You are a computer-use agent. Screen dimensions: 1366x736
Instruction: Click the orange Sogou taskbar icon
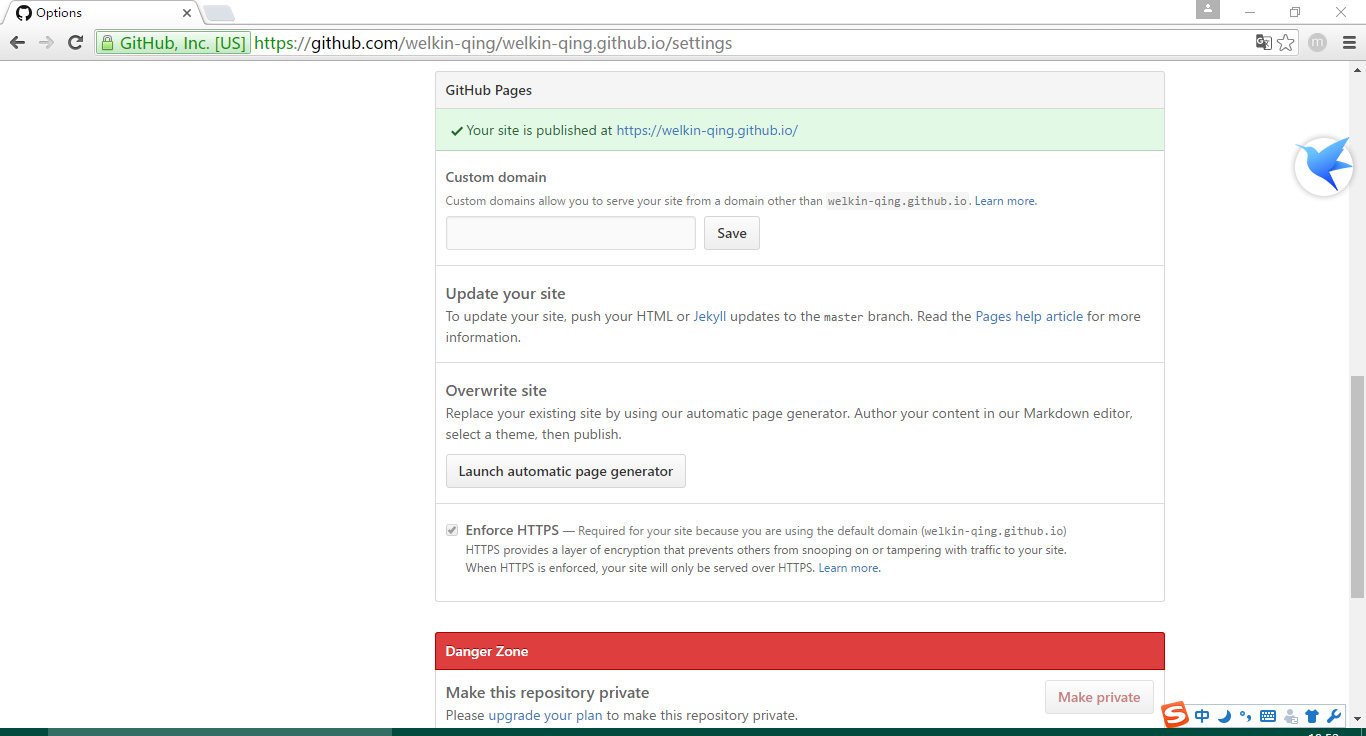pos(1173,714)
